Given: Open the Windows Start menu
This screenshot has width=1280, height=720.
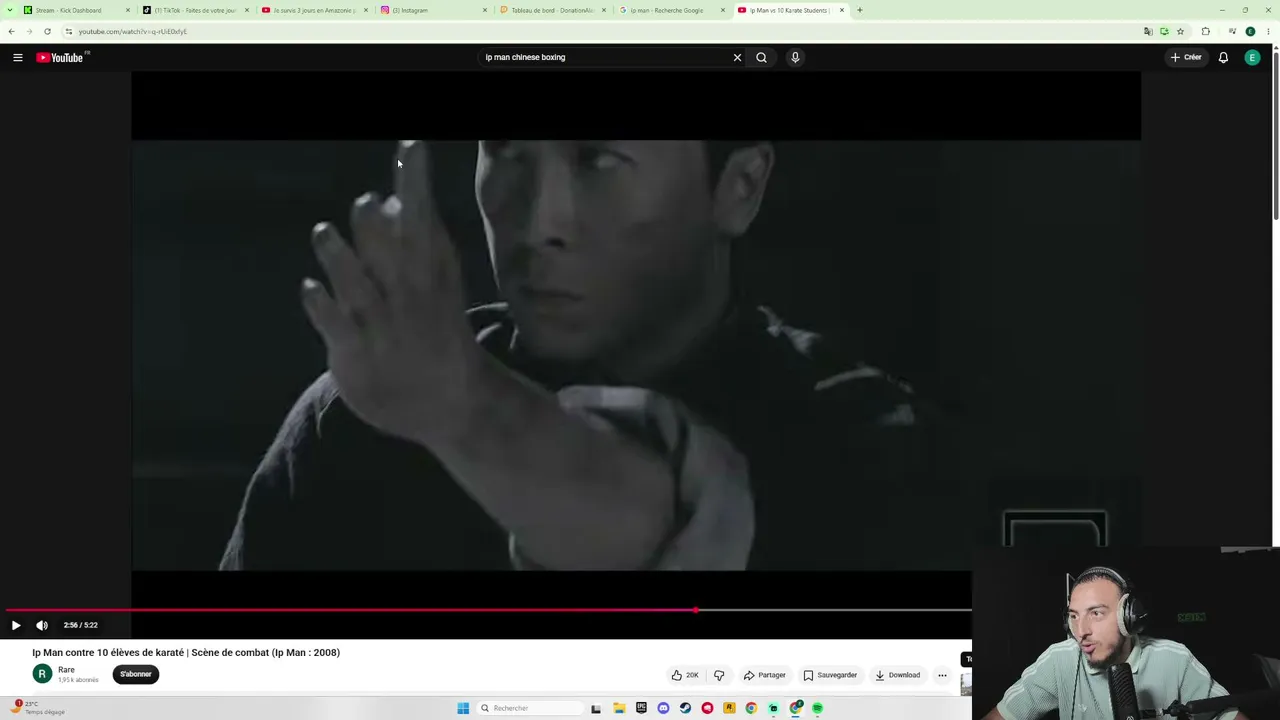Looking at the screenshot, I should click(x=463, y=708).
